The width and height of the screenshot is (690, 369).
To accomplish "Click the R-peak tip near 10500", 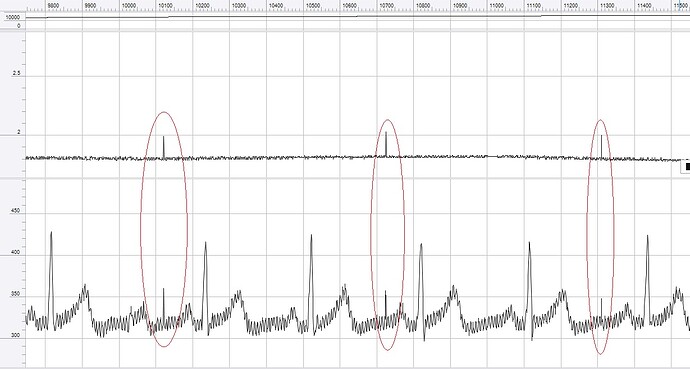I will (312, 236).
